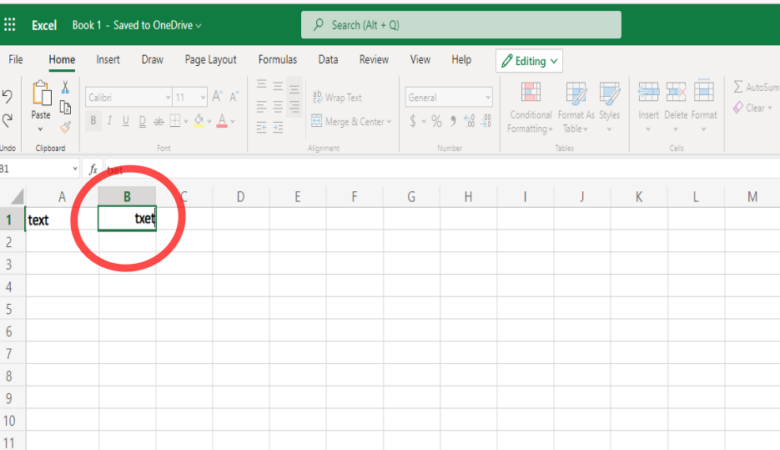Toggle Bold formatting
The width and height of the screenshot is (780, 450).
coord(94,121)
